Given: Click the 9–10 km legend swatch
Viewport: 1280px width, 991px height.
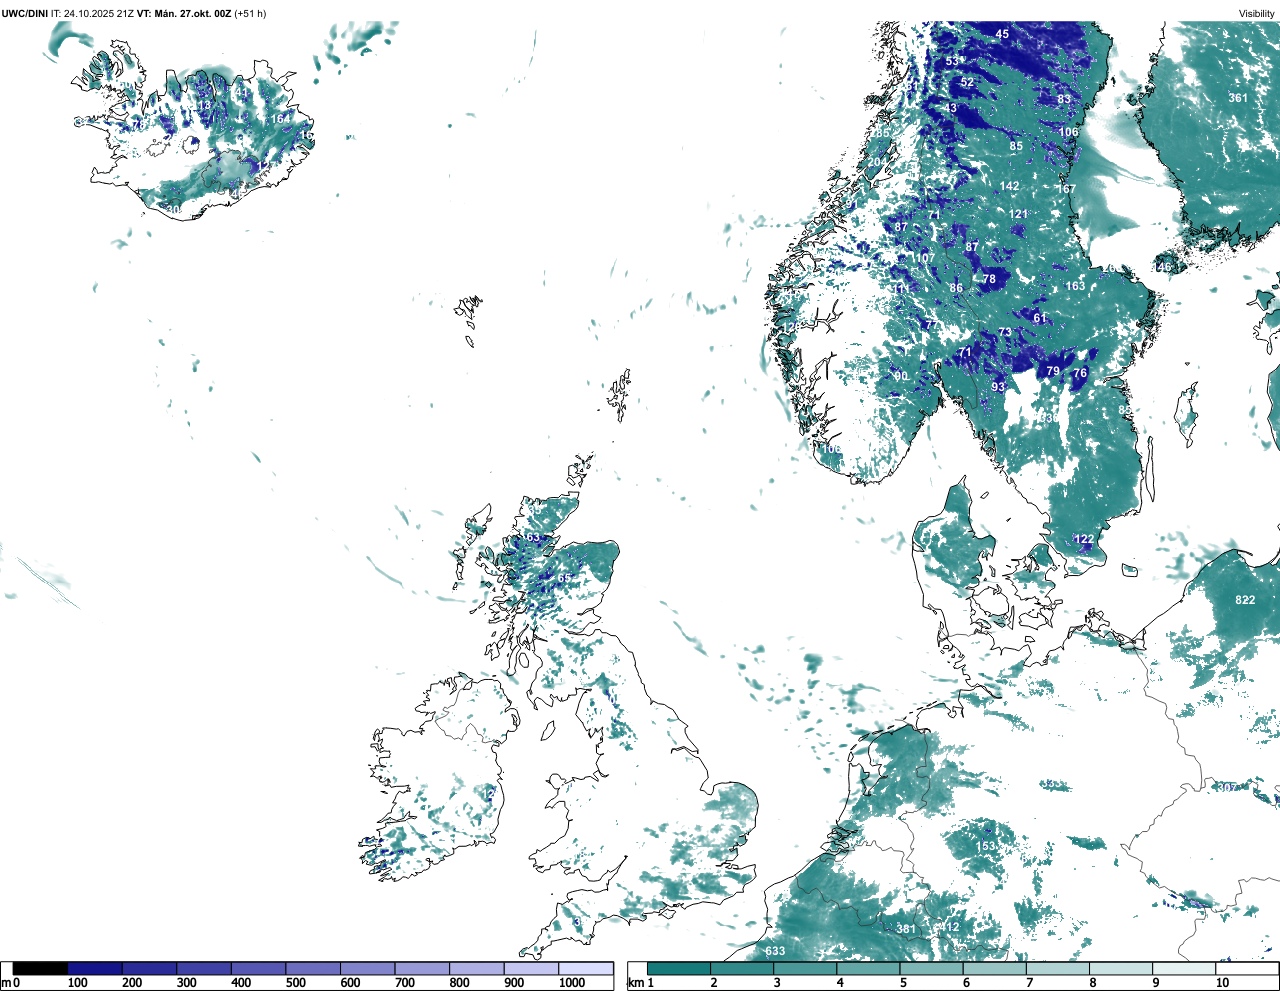Looking at the screenshot, I should click(1183, 968).
